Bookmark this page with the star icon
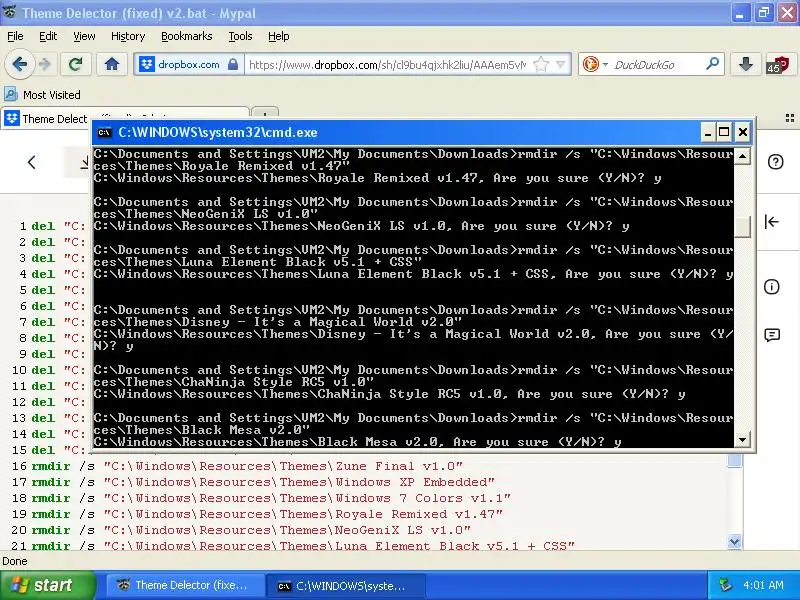 coord(541,65)
